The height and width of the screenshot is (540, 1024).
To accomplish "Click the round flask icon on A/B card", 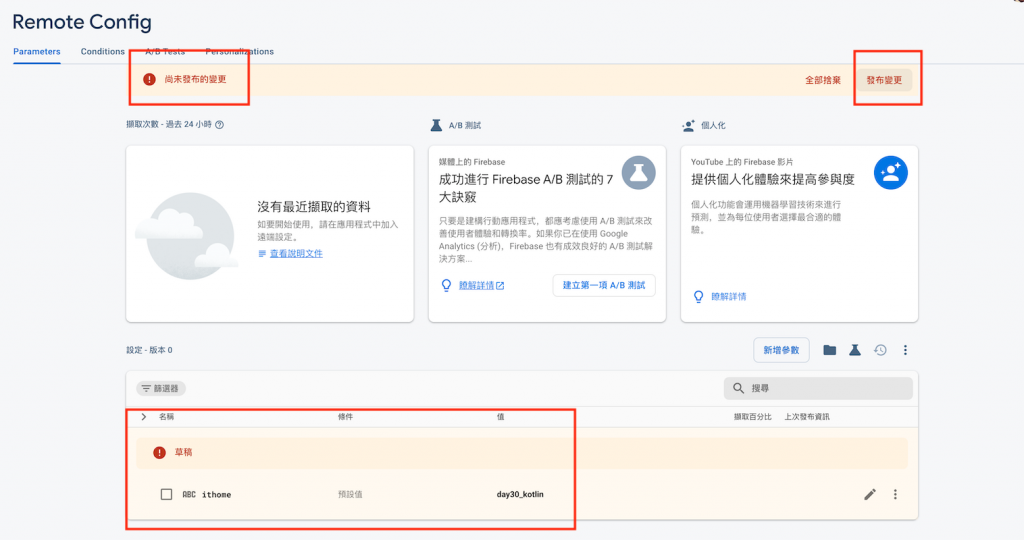I will pyautogui.click(x=638, y=172).
